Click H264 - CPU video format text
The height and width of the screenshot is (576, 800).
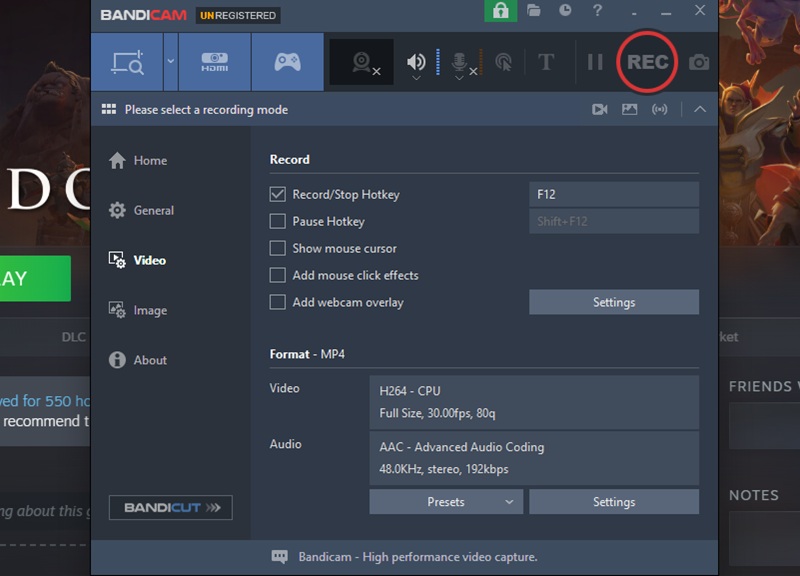coord(410,391)
